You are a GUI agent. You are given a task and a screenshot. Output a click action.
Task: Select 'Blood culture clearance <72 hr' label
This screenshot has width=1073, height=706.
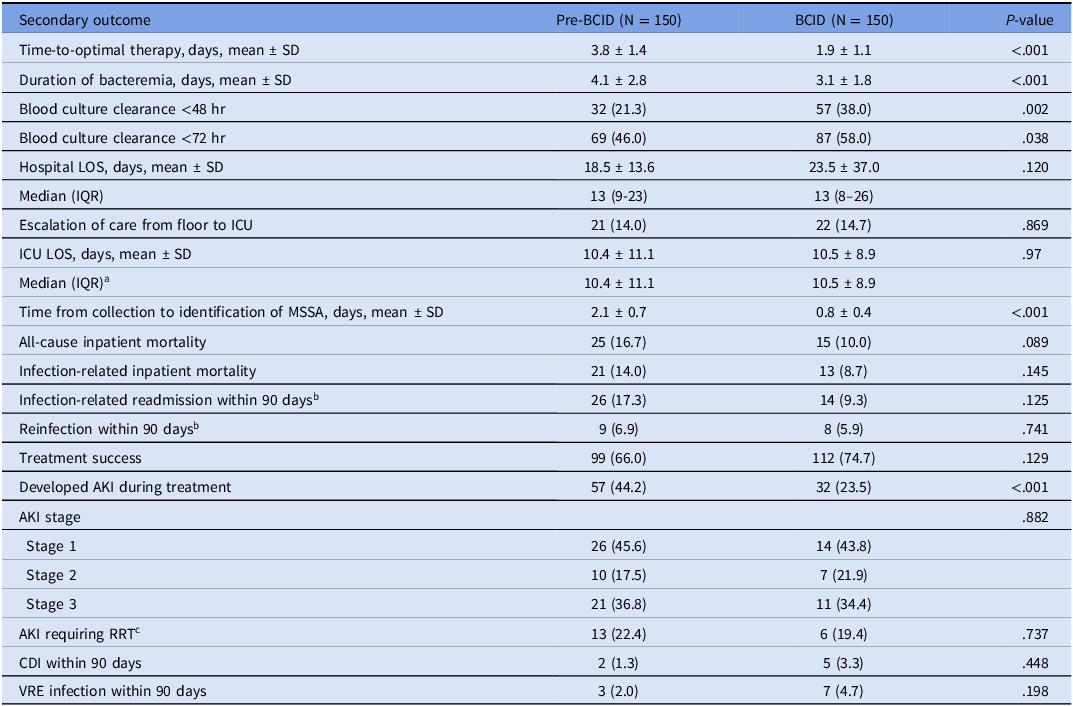(122, 138)
